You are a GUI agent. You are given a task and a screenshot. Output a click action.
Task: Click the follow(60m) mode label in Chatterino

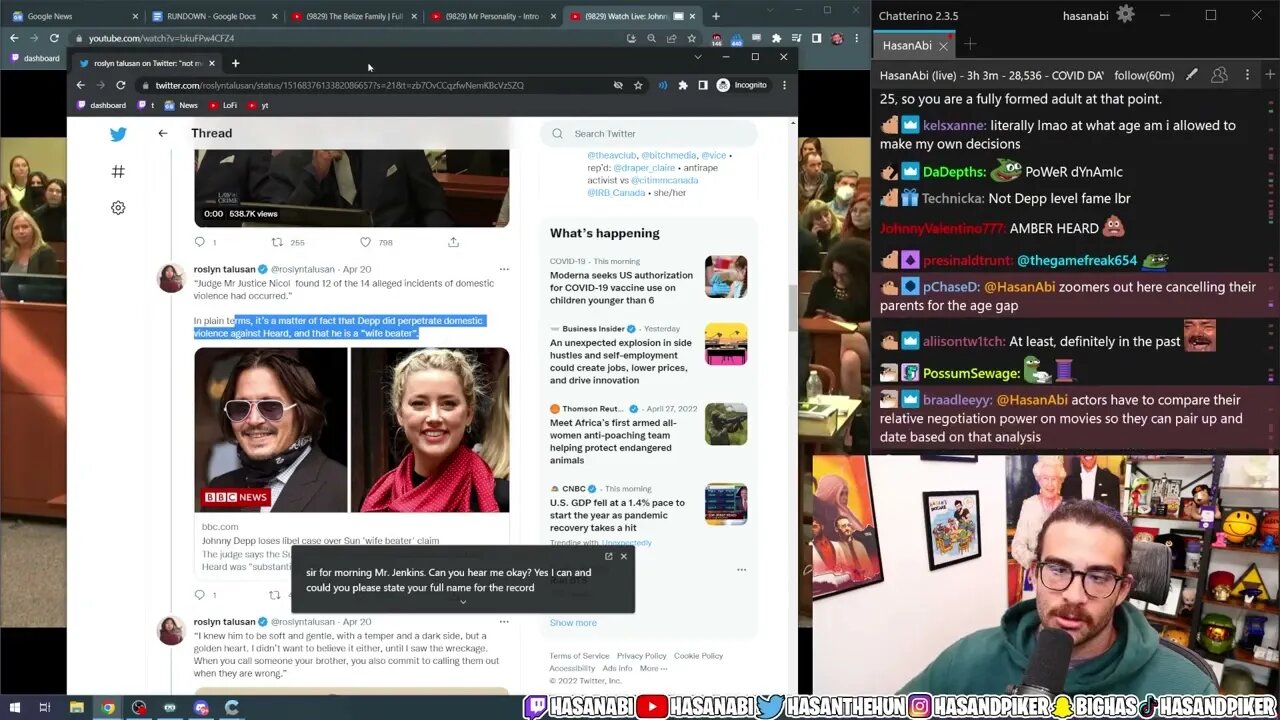point(1146,75)
